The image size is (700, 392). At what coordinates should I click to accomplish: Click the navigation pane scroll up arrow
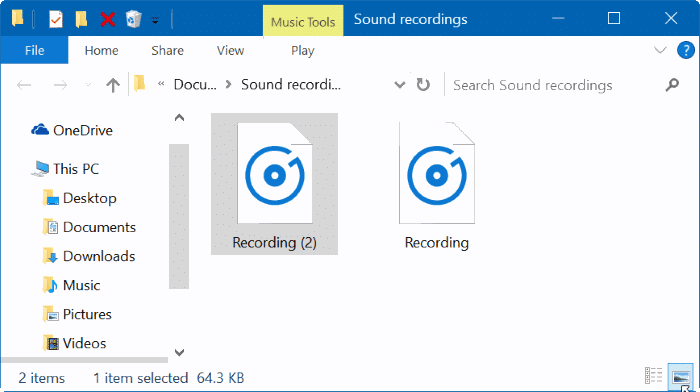(x=179, y=118)
